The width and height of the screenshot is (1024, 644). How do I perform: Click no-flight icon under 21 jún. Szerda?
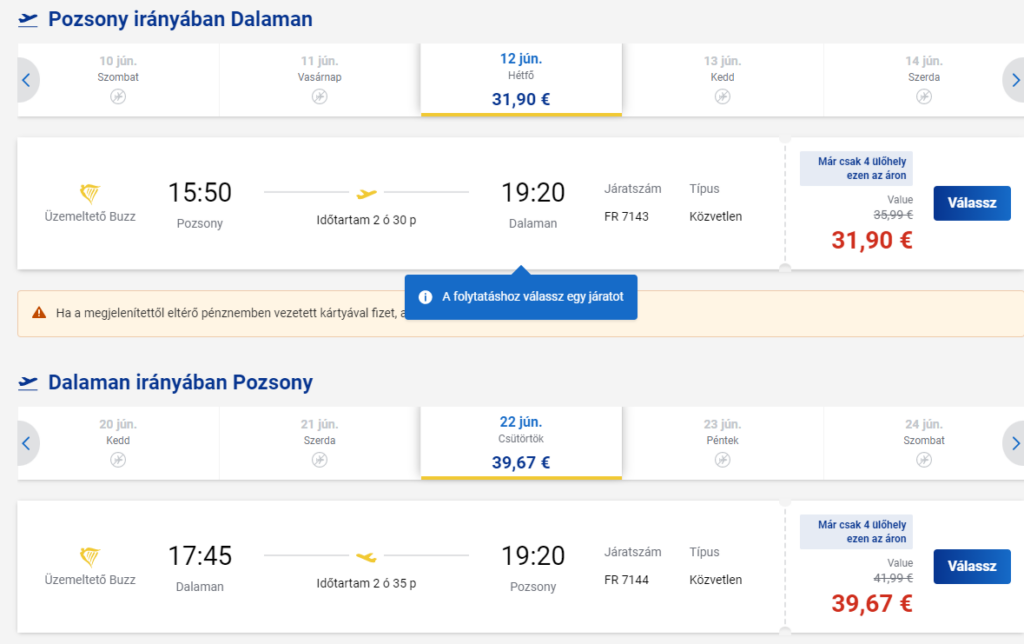coord(319,460)
